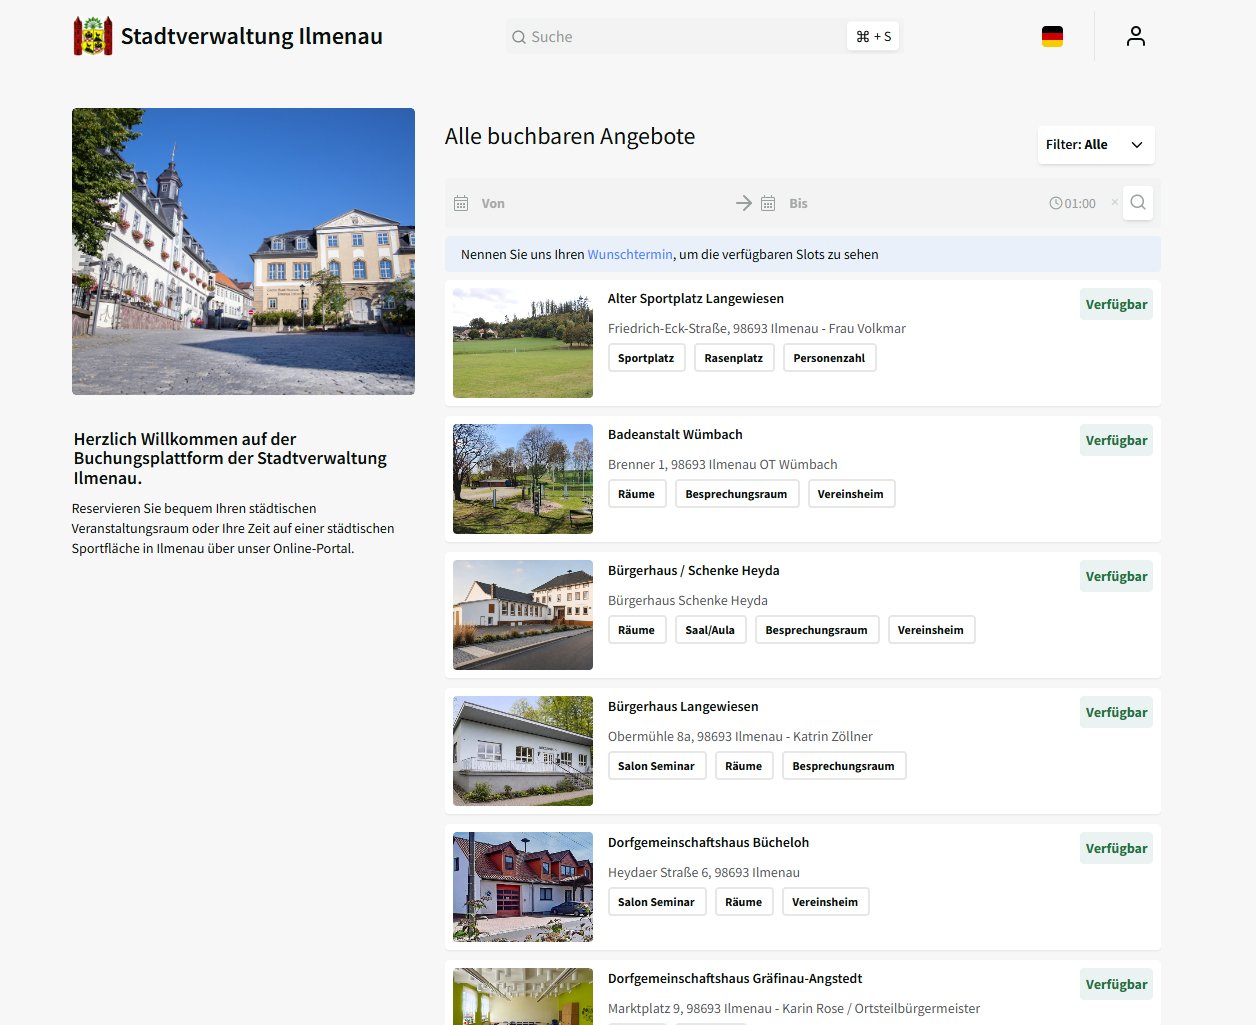Select Räume tag under Bürgerhaus Langewiesen
Viewport: 1256px width, 1025px height.
pyautogui.click(x=744, y=766)
